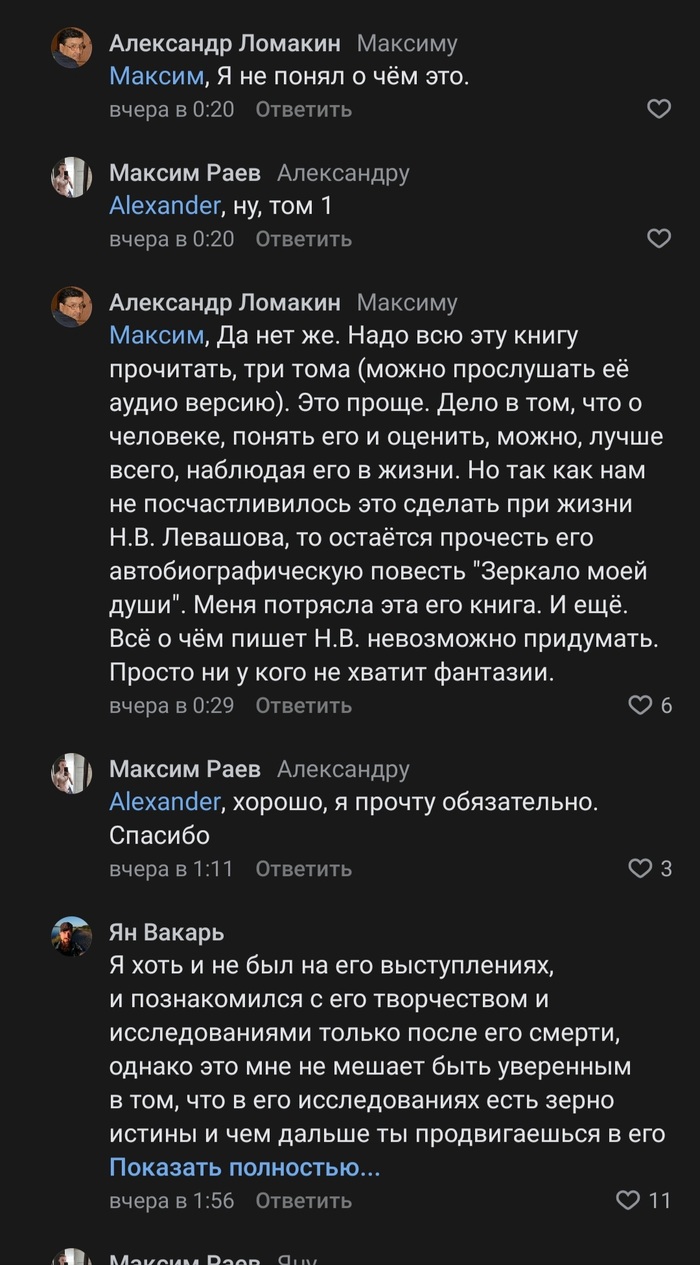Image resolution: width=700 pixels, height=1265 pixels.
Task: Like Ян Вакарь's comment with 11 likes
Action: pyautogui.click(x=627, y=1200)
